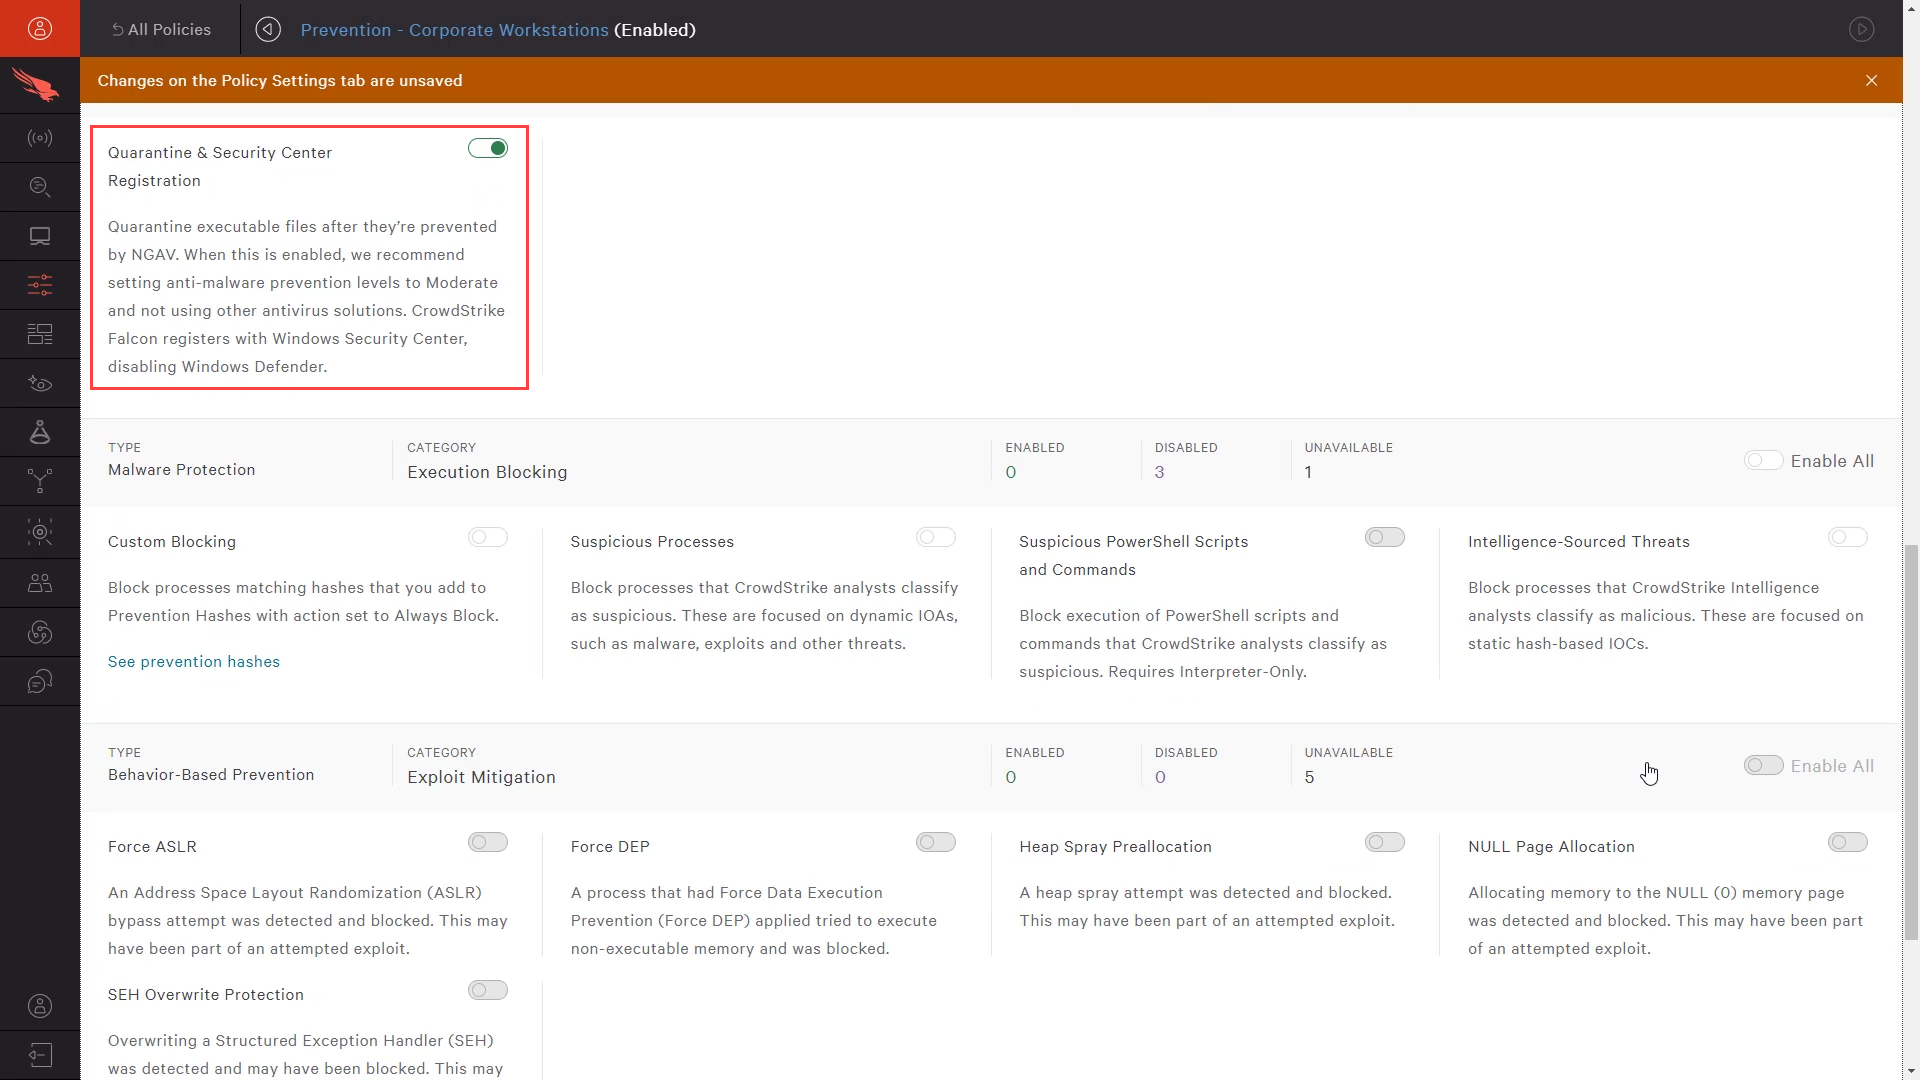The height and width of the screenshot is (1080, 1920).
Task: Open the Hosts monitor icon in sidebar
Action: 40,236
